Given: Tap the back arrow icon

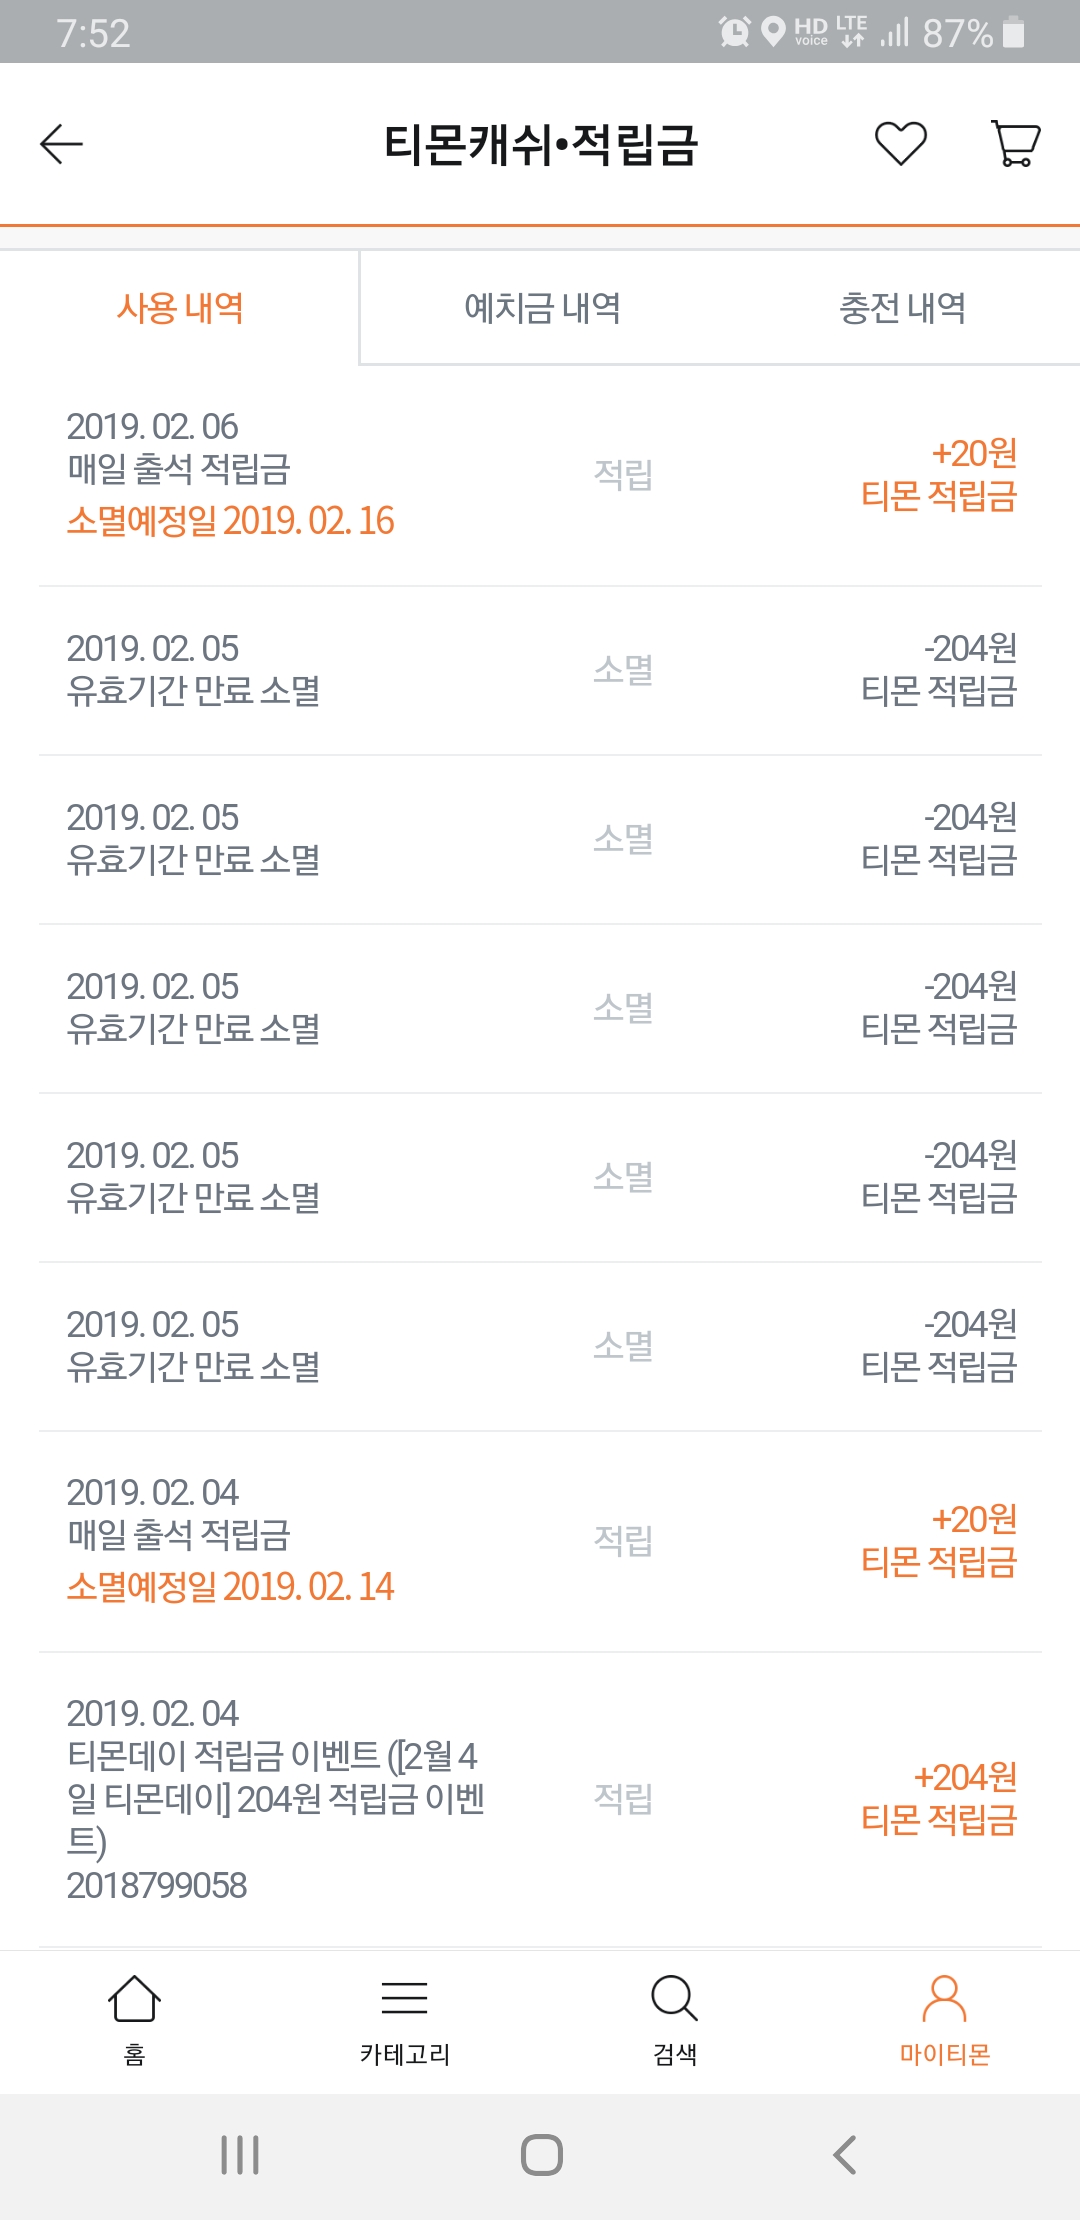Looking at the screenshot, I should point(61,144).
